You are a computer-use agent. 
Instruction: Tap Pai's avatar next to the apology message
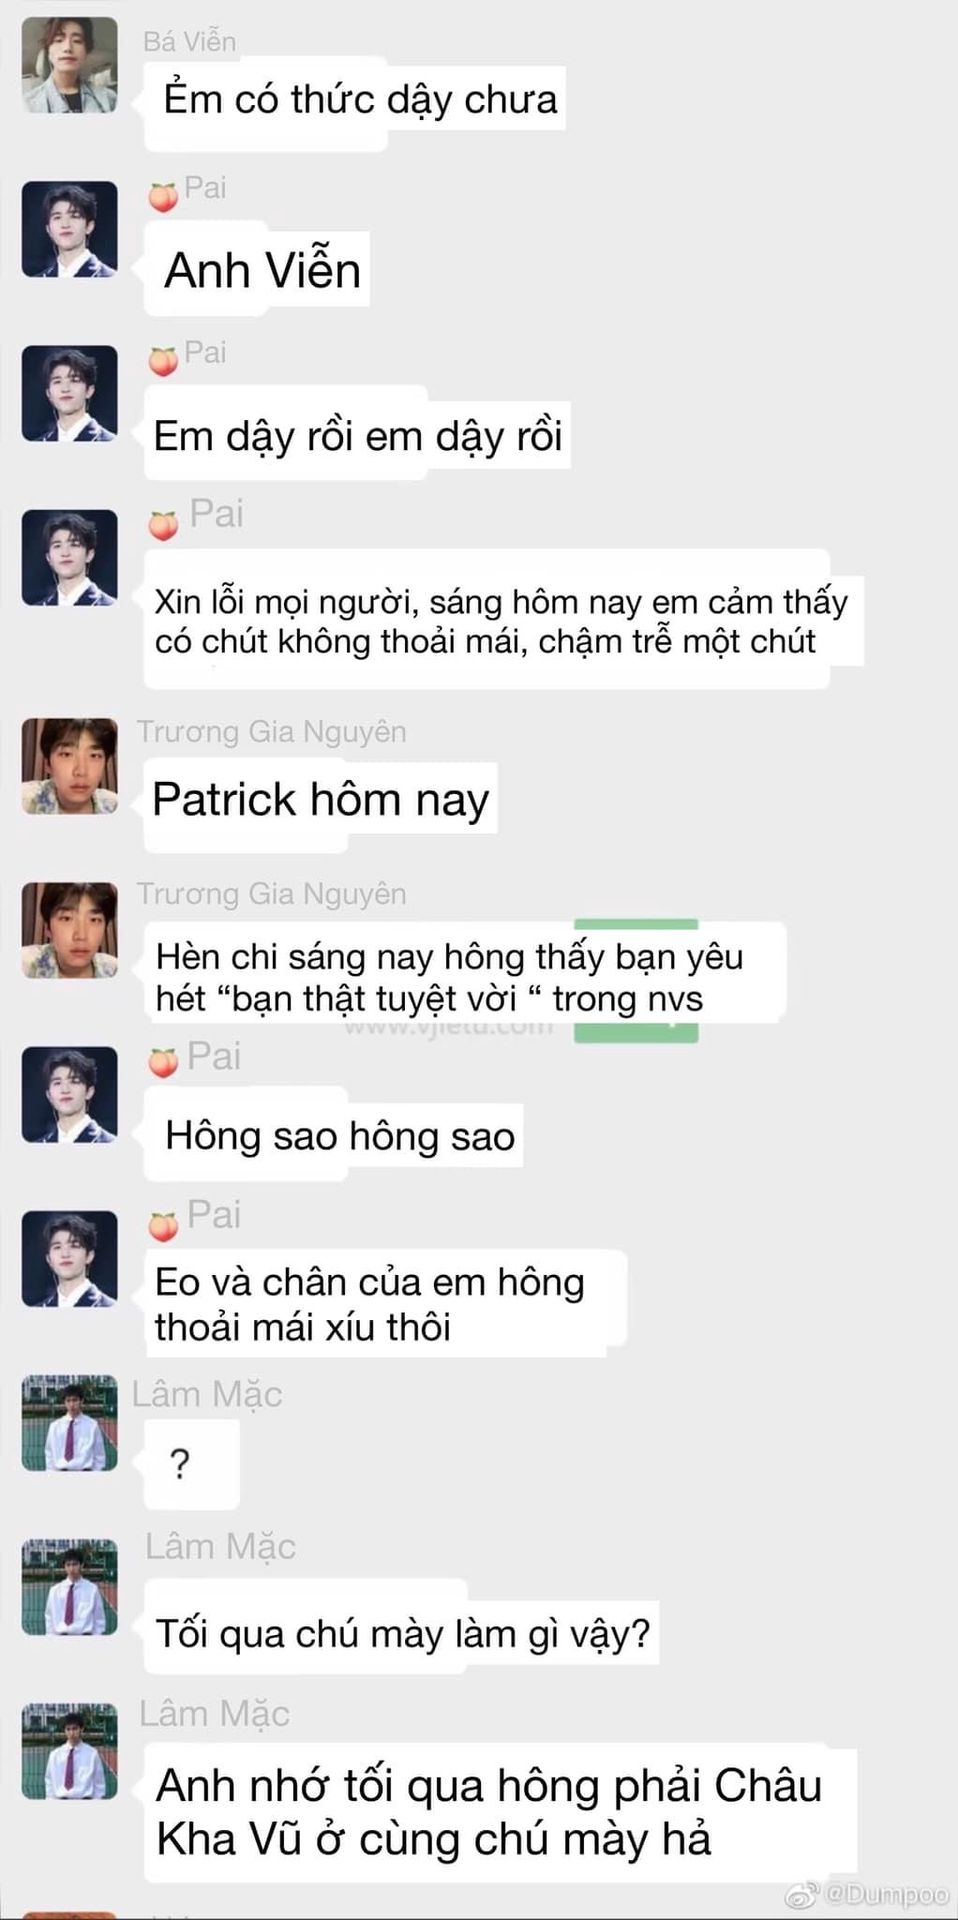(70, 558)
